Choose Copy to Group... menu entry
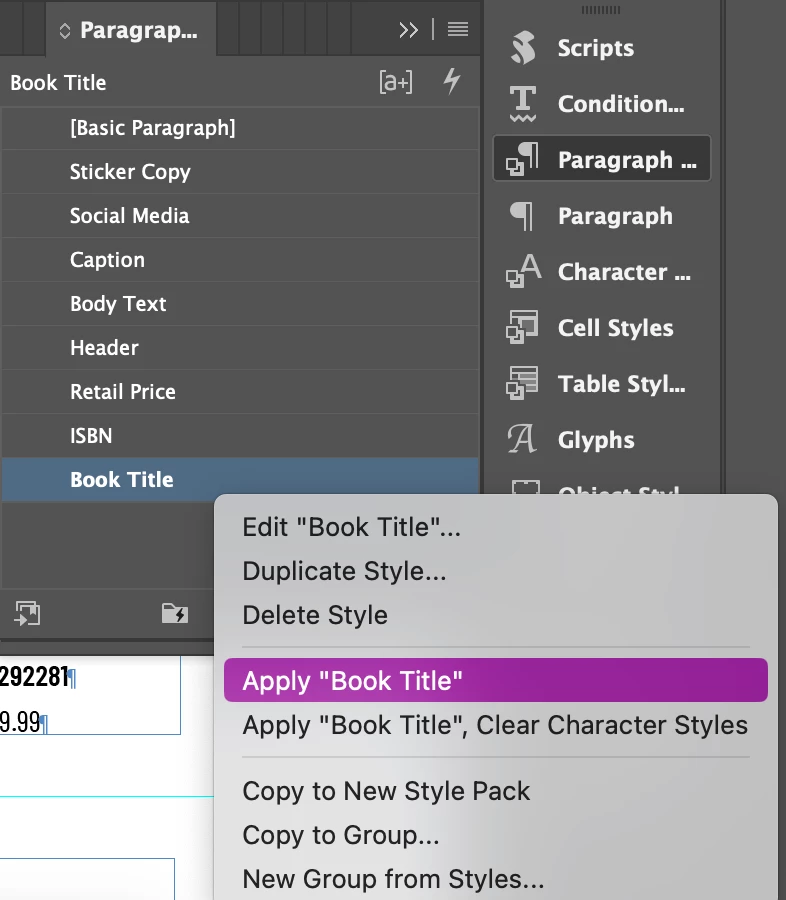Screen dimensions: 786x900 point(495,835)
